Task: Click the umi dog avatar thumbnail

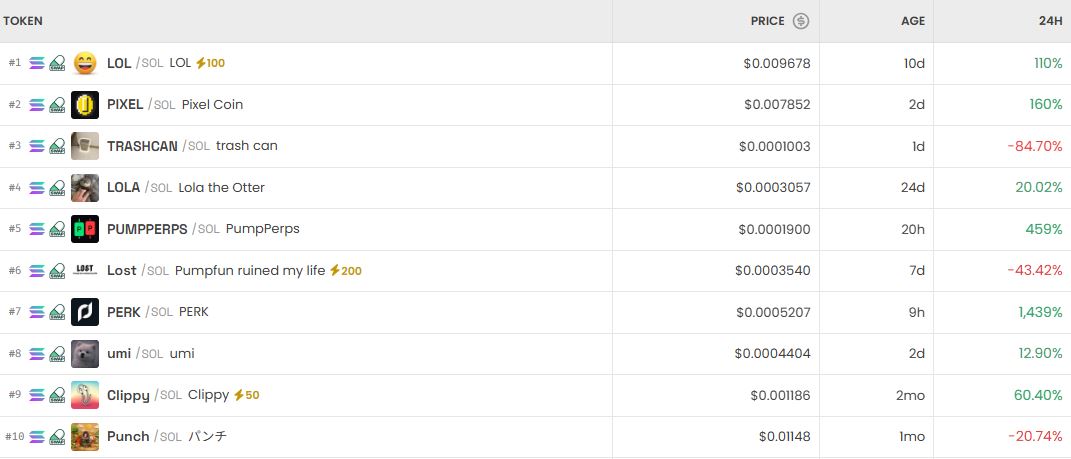Action: click(85, 354)
